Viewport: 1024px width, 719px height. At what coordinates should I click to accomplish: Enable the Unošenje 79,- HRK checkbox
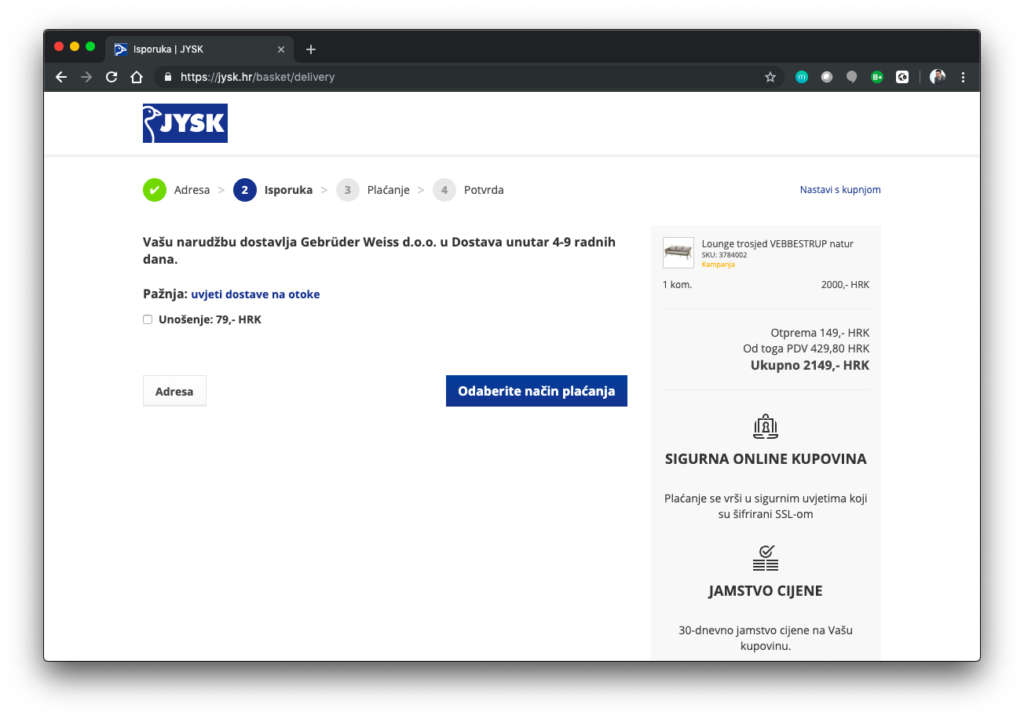click(148, 320)
